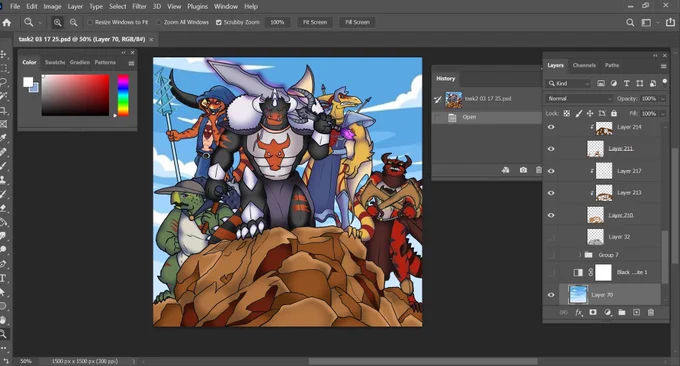Add a layer style with fx icon
This screenshot has height=366, width=680.
click(x=579, y=312)
